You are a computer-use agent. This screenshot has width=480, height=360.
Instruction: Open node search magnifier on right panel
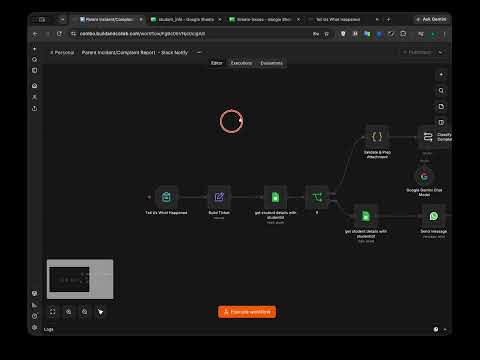[441, 91]
